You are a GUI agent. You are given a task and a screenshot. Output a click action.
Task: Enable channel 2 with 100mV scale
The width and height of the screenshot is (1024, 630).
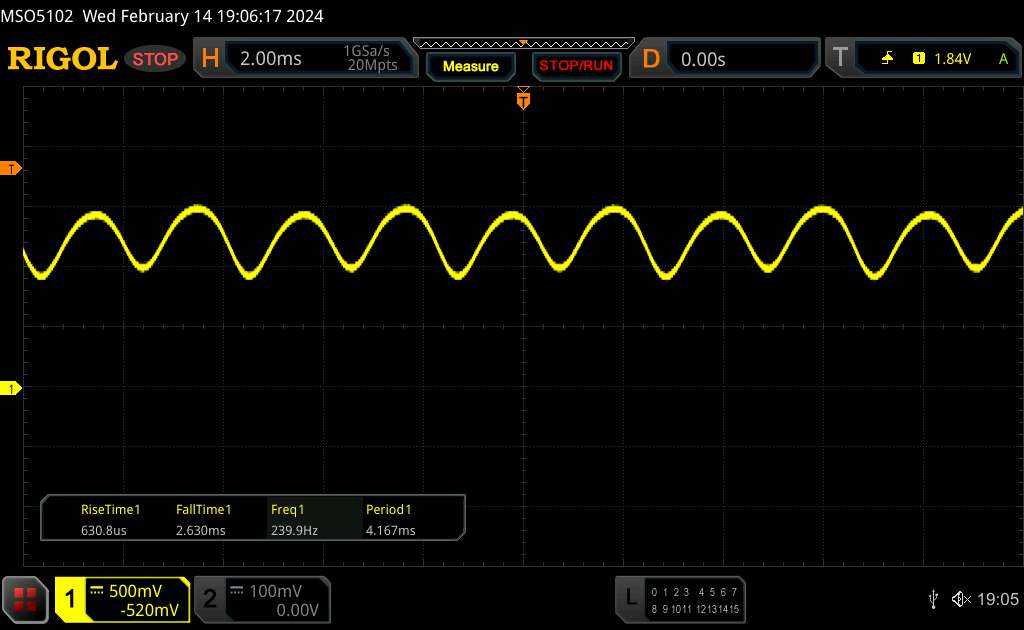261,599
